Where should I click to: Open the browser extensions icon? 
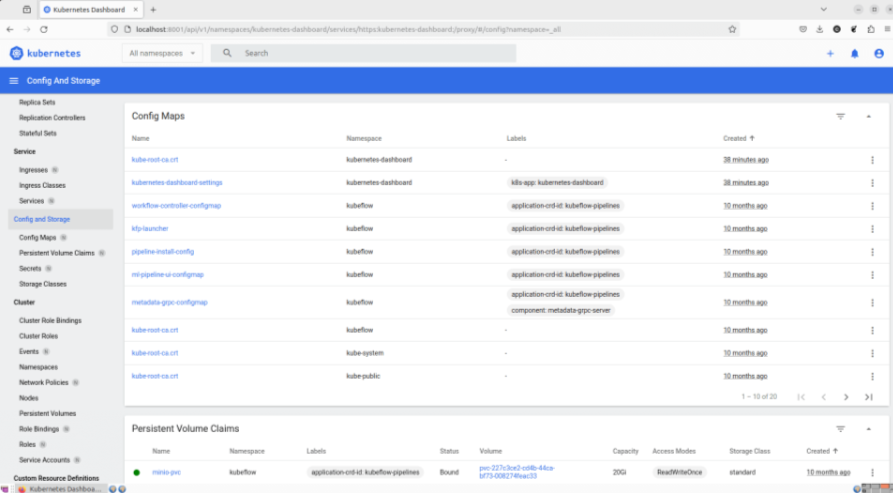[x=871, y=29]
